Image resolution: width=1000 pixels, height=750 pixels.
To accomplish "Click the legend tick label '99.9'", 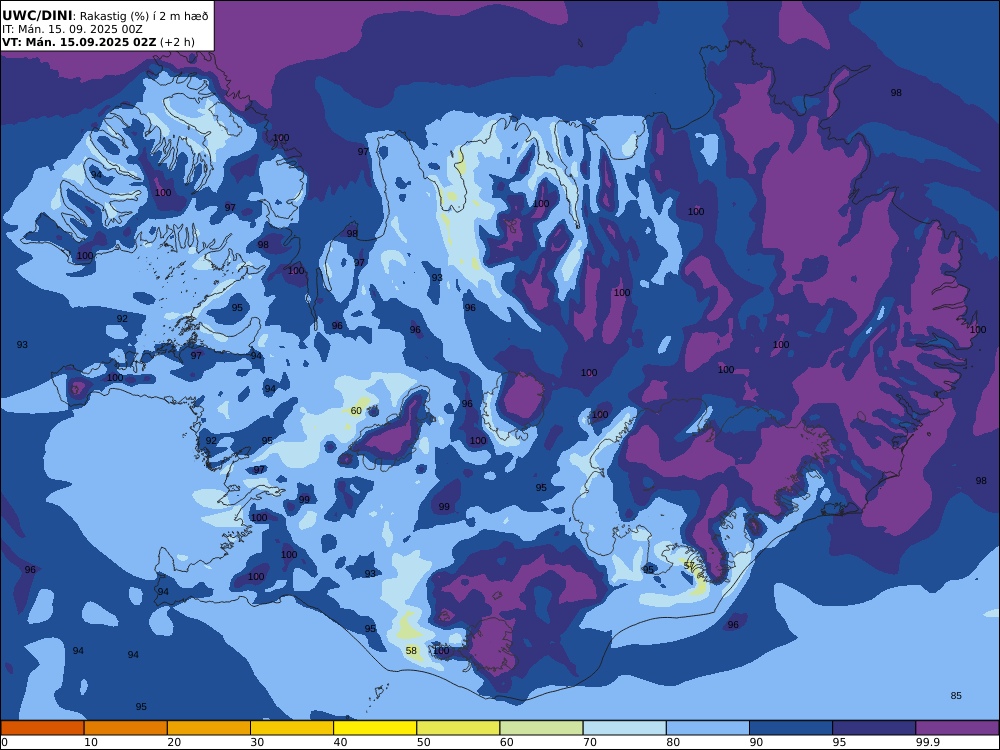I will coord(927,742).
